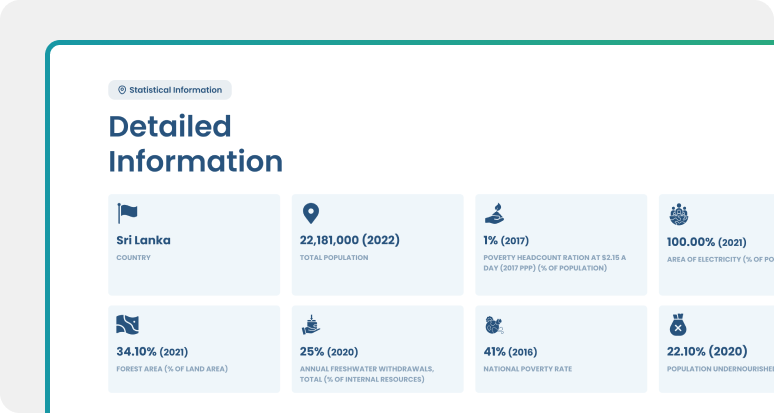Select the Statistical Information tag

170,90
